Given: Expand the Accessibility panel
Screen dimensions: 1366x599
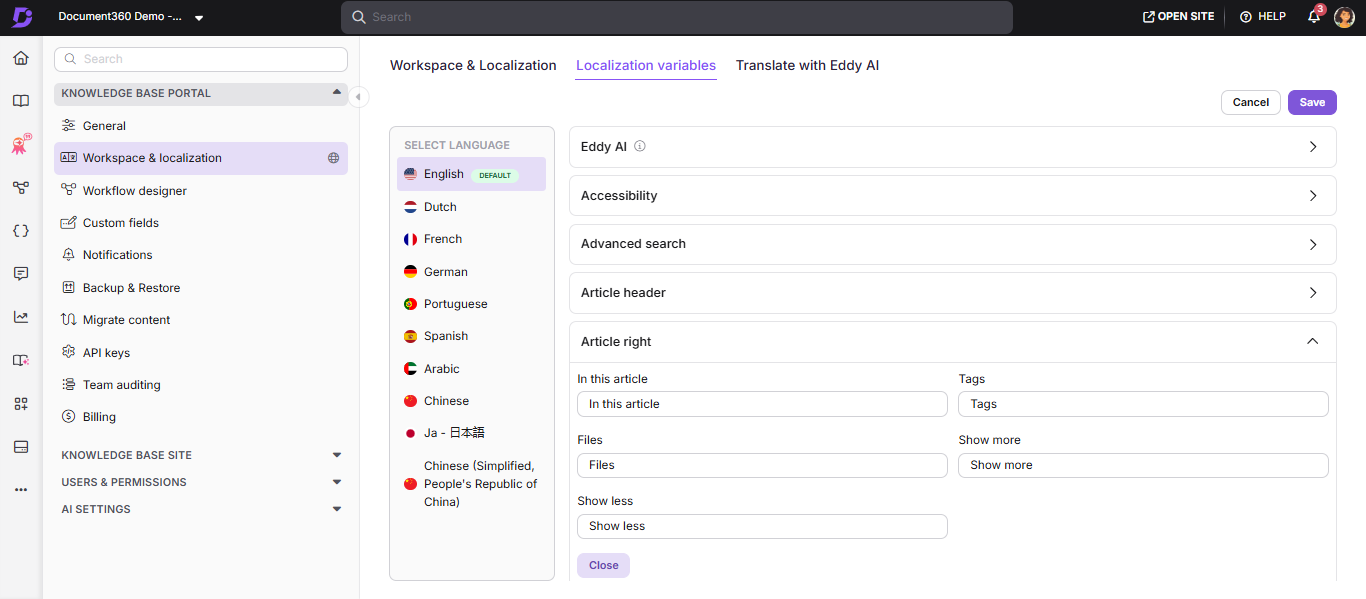Looking at the screenshot, I should pos(952,196).
